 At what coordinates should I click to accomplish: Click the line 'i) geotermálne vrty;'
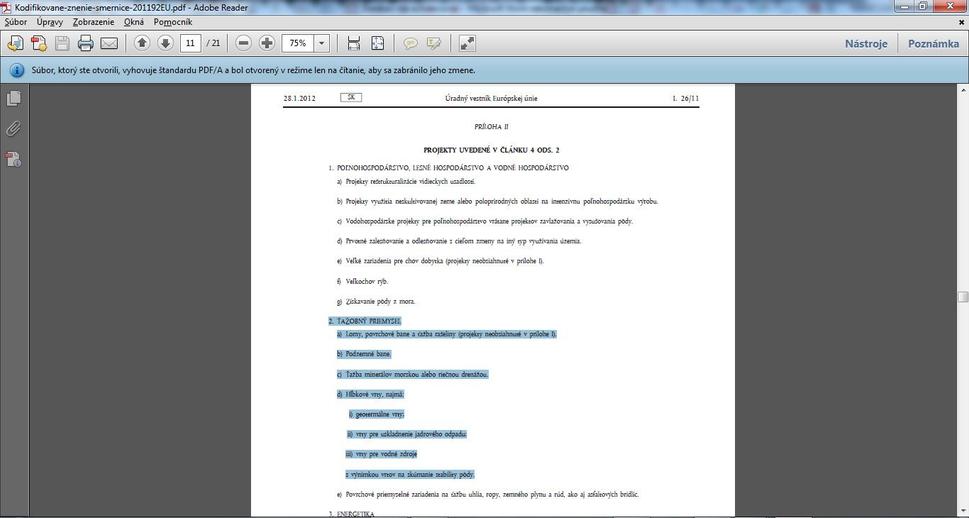376,414
